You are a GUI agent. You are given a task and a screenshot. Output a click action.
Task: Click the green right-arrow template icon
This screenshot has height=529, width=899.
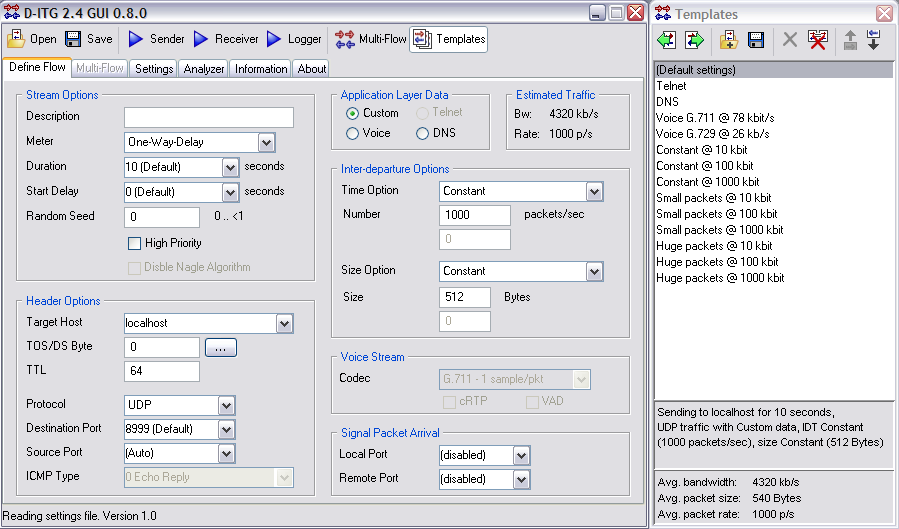pos(694,40)
